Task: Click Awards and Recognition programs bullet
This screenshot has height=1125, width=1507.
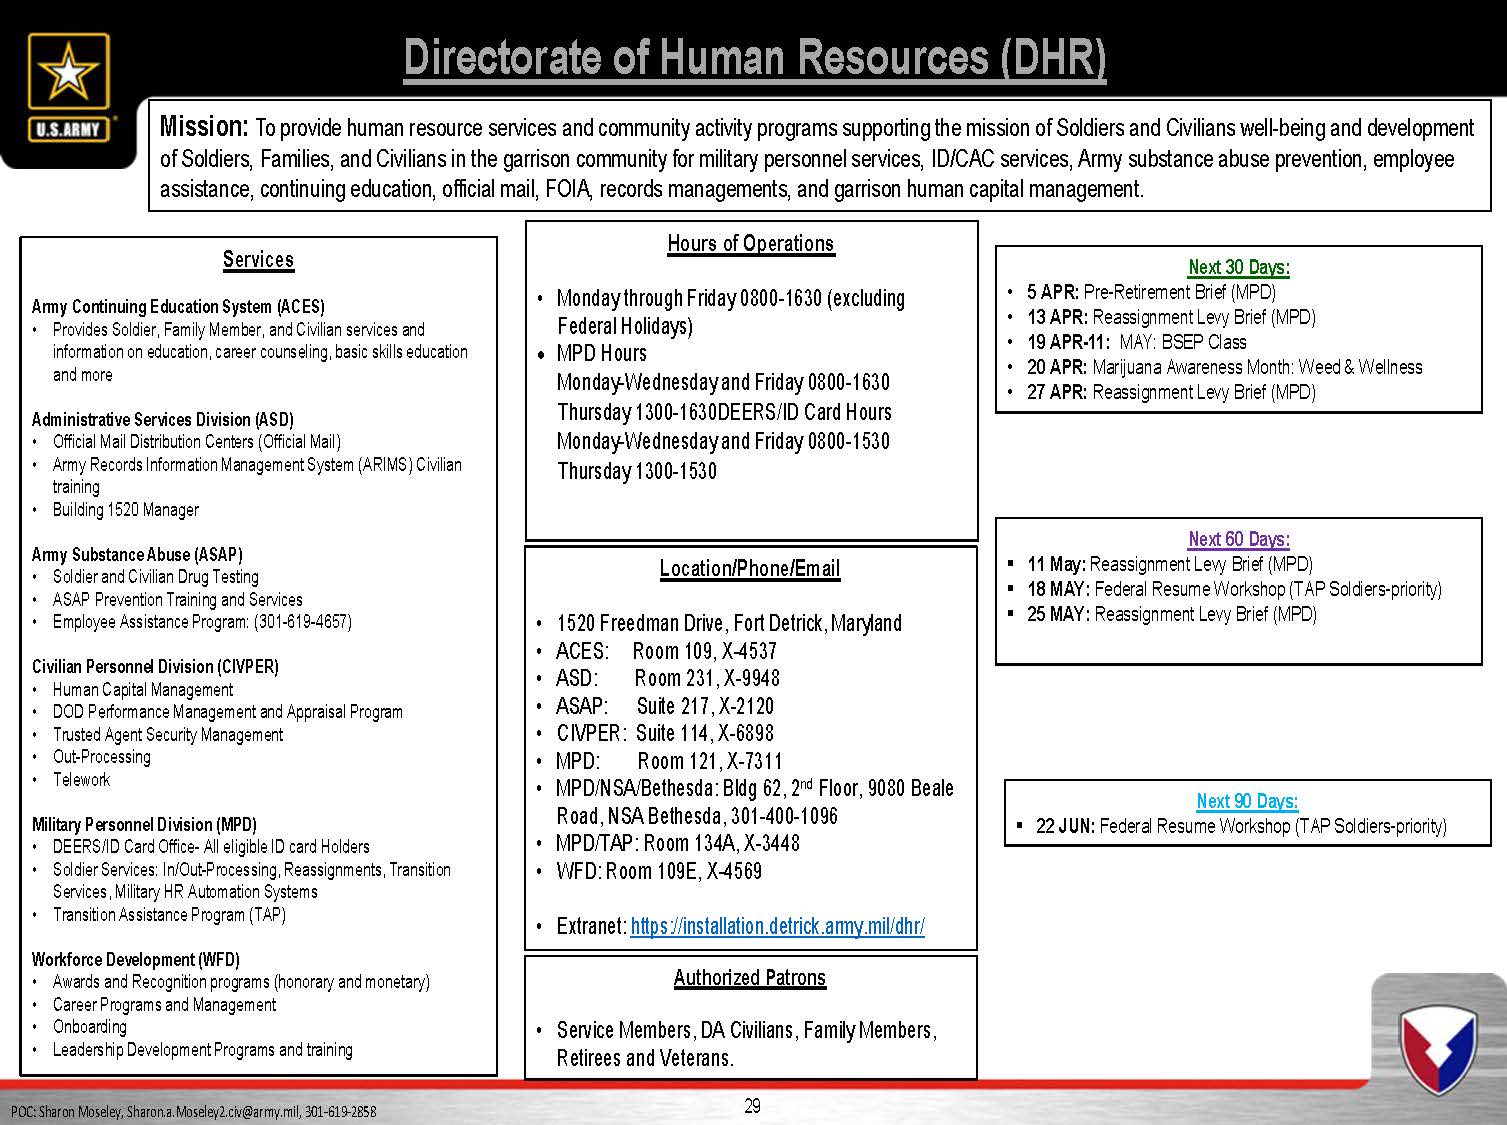Action: [241, 982]
